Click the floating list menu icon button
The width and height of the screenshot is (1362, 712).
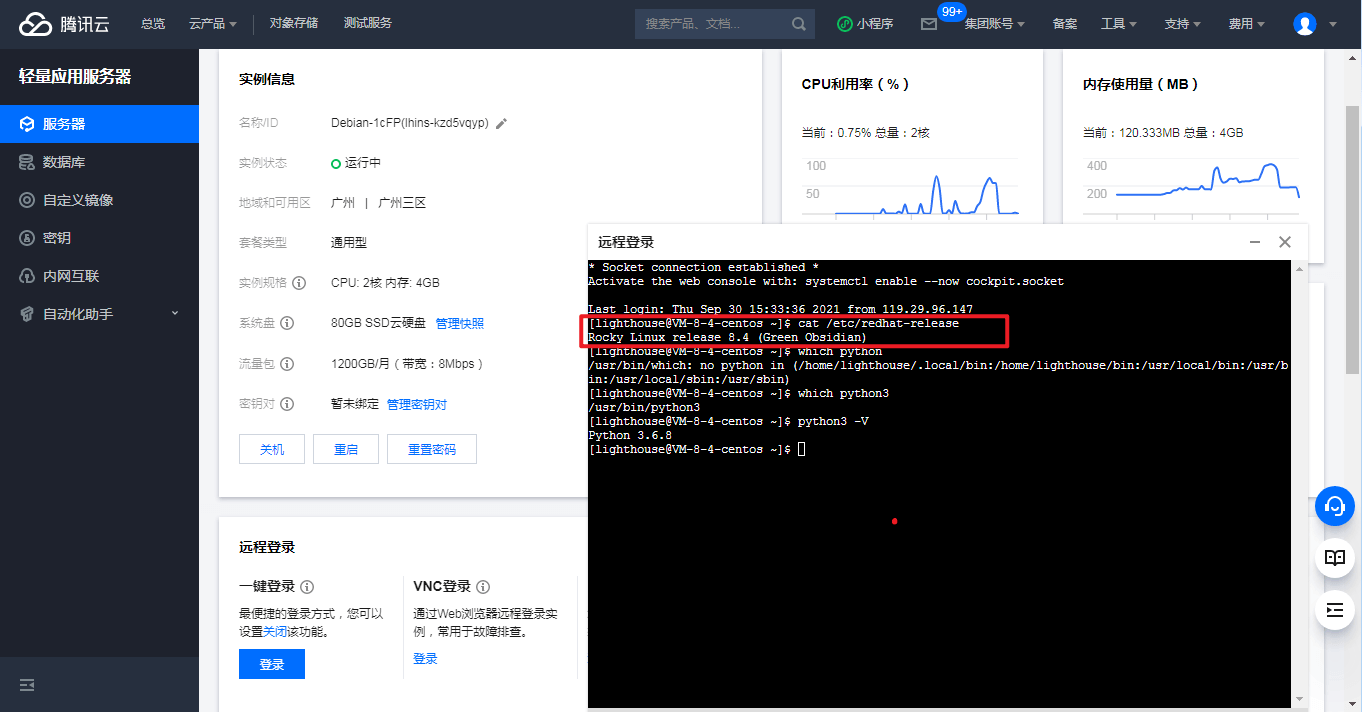(x=1334, y=609)
